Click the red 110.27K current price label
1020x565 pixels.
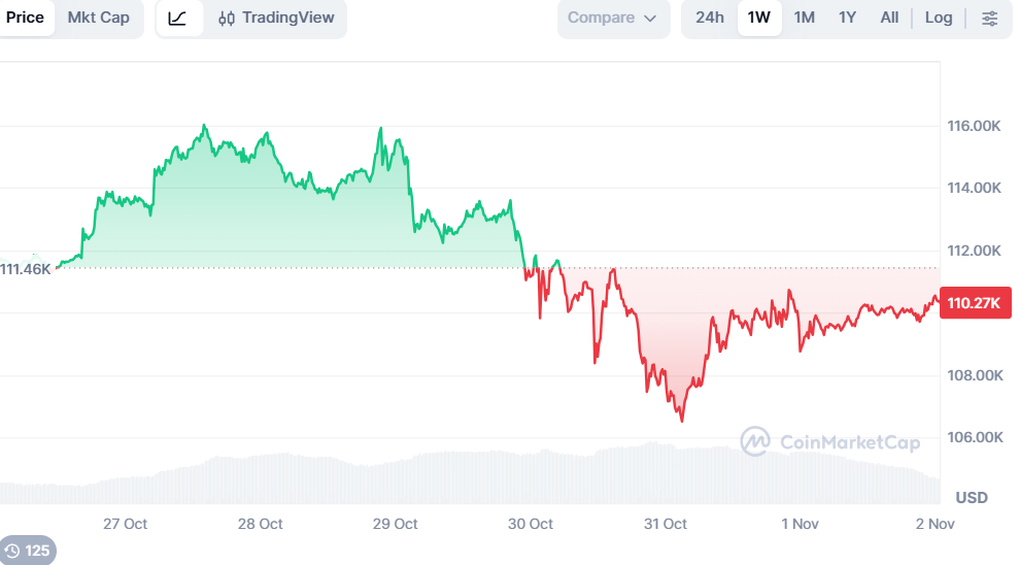pyautogui.click(x=975, y=303)
